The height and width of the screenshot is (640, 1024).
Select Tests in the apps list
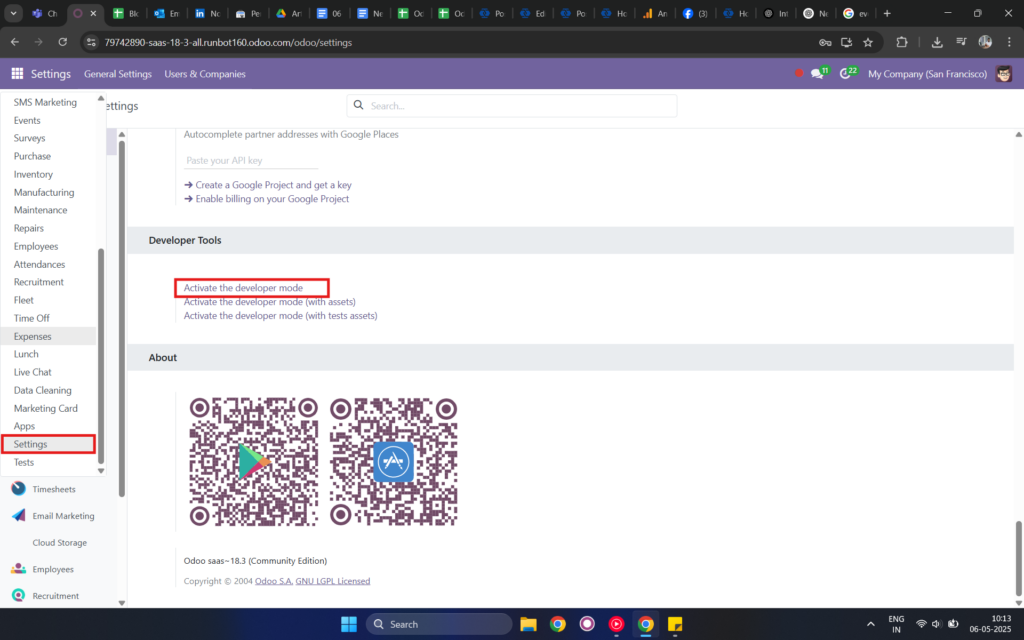[24, 462]
